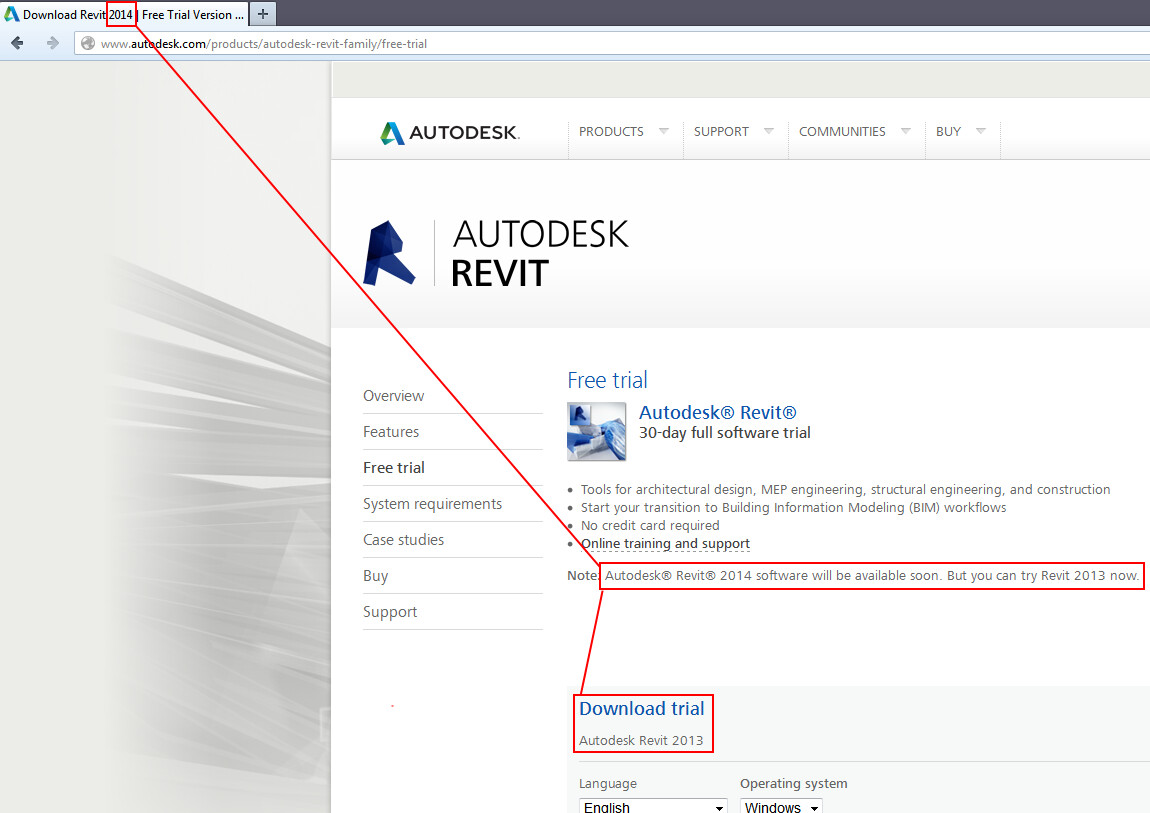Open the Language dropdown set to English

pyautogui.click(x=653, y=806)
